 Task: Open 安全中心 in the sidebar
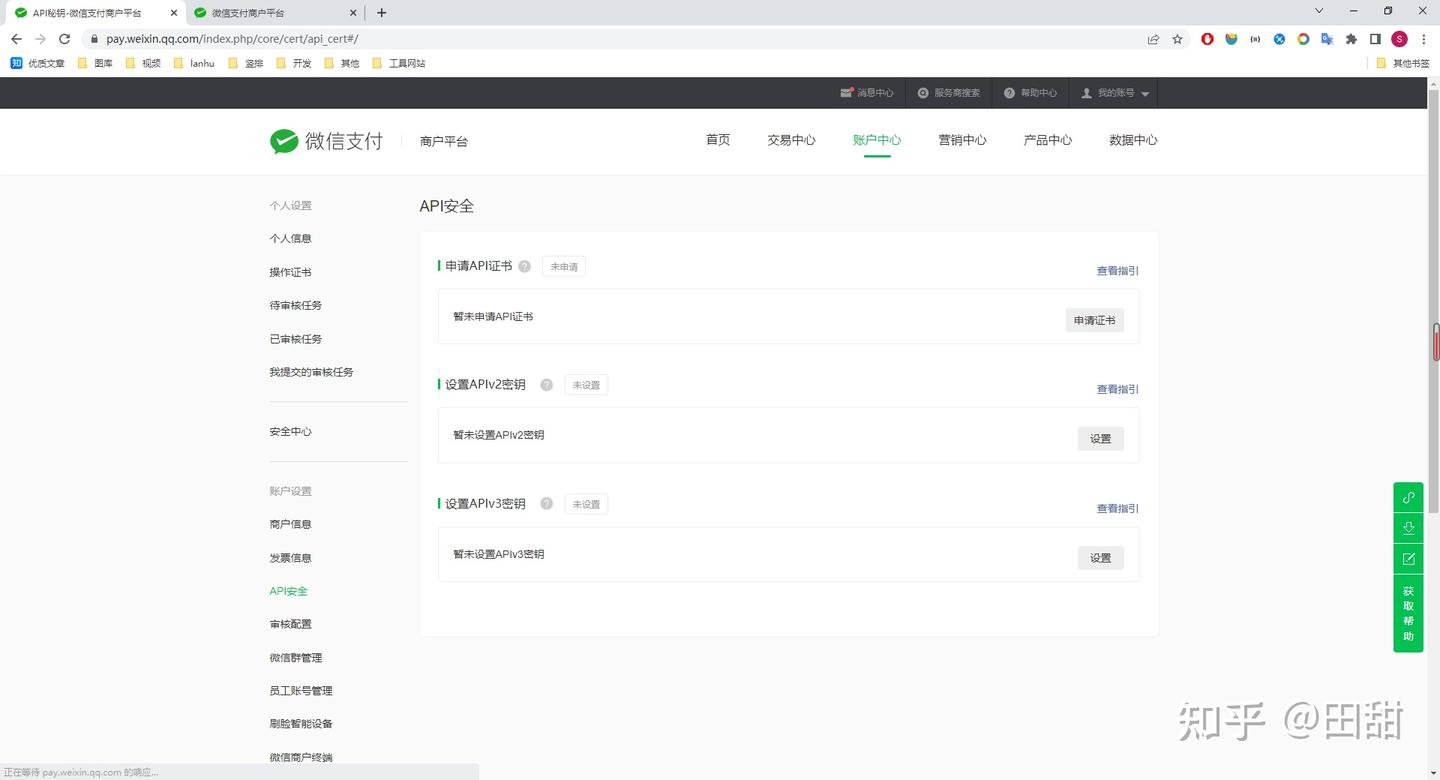(x=290, y=431)
